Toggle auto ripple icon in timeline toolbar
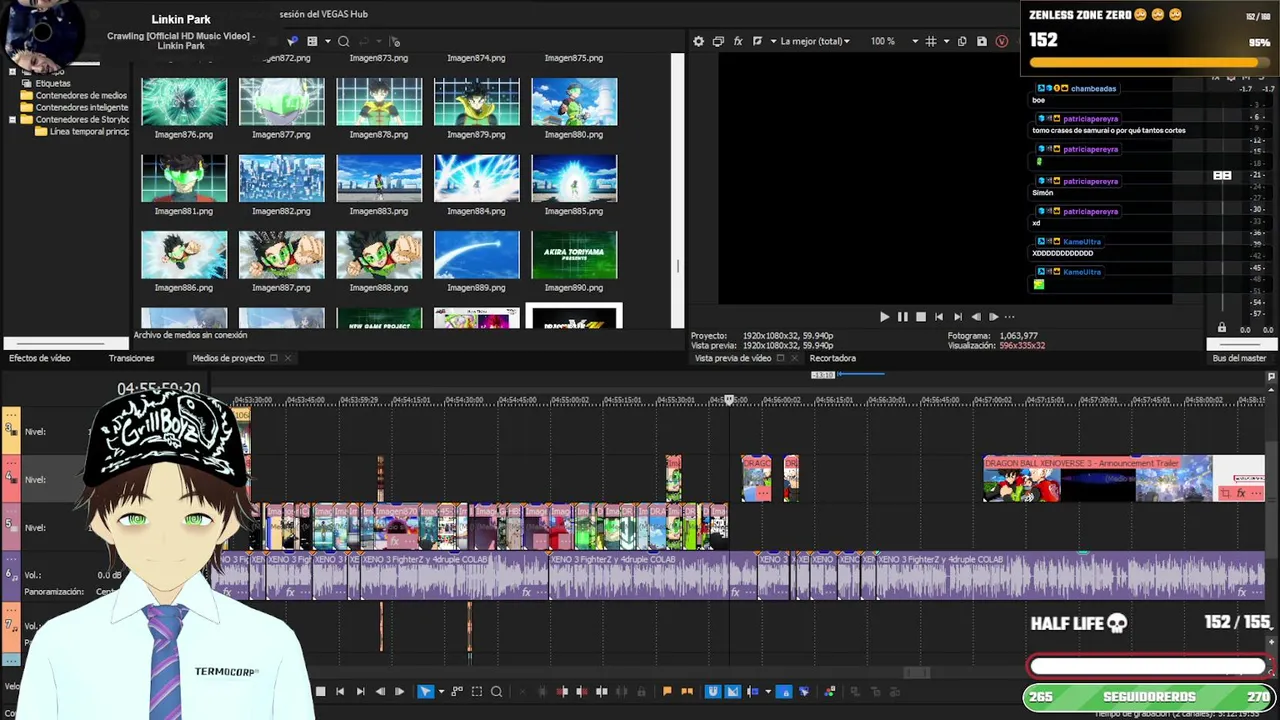The height and width of the screenshot is (720, 1280). (x=753, y=691)
